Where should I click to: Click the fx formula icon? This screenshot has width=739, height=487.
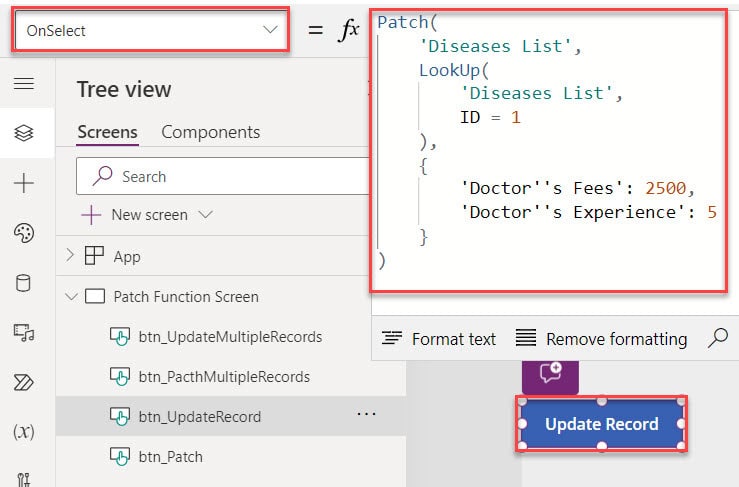[349, 31]
